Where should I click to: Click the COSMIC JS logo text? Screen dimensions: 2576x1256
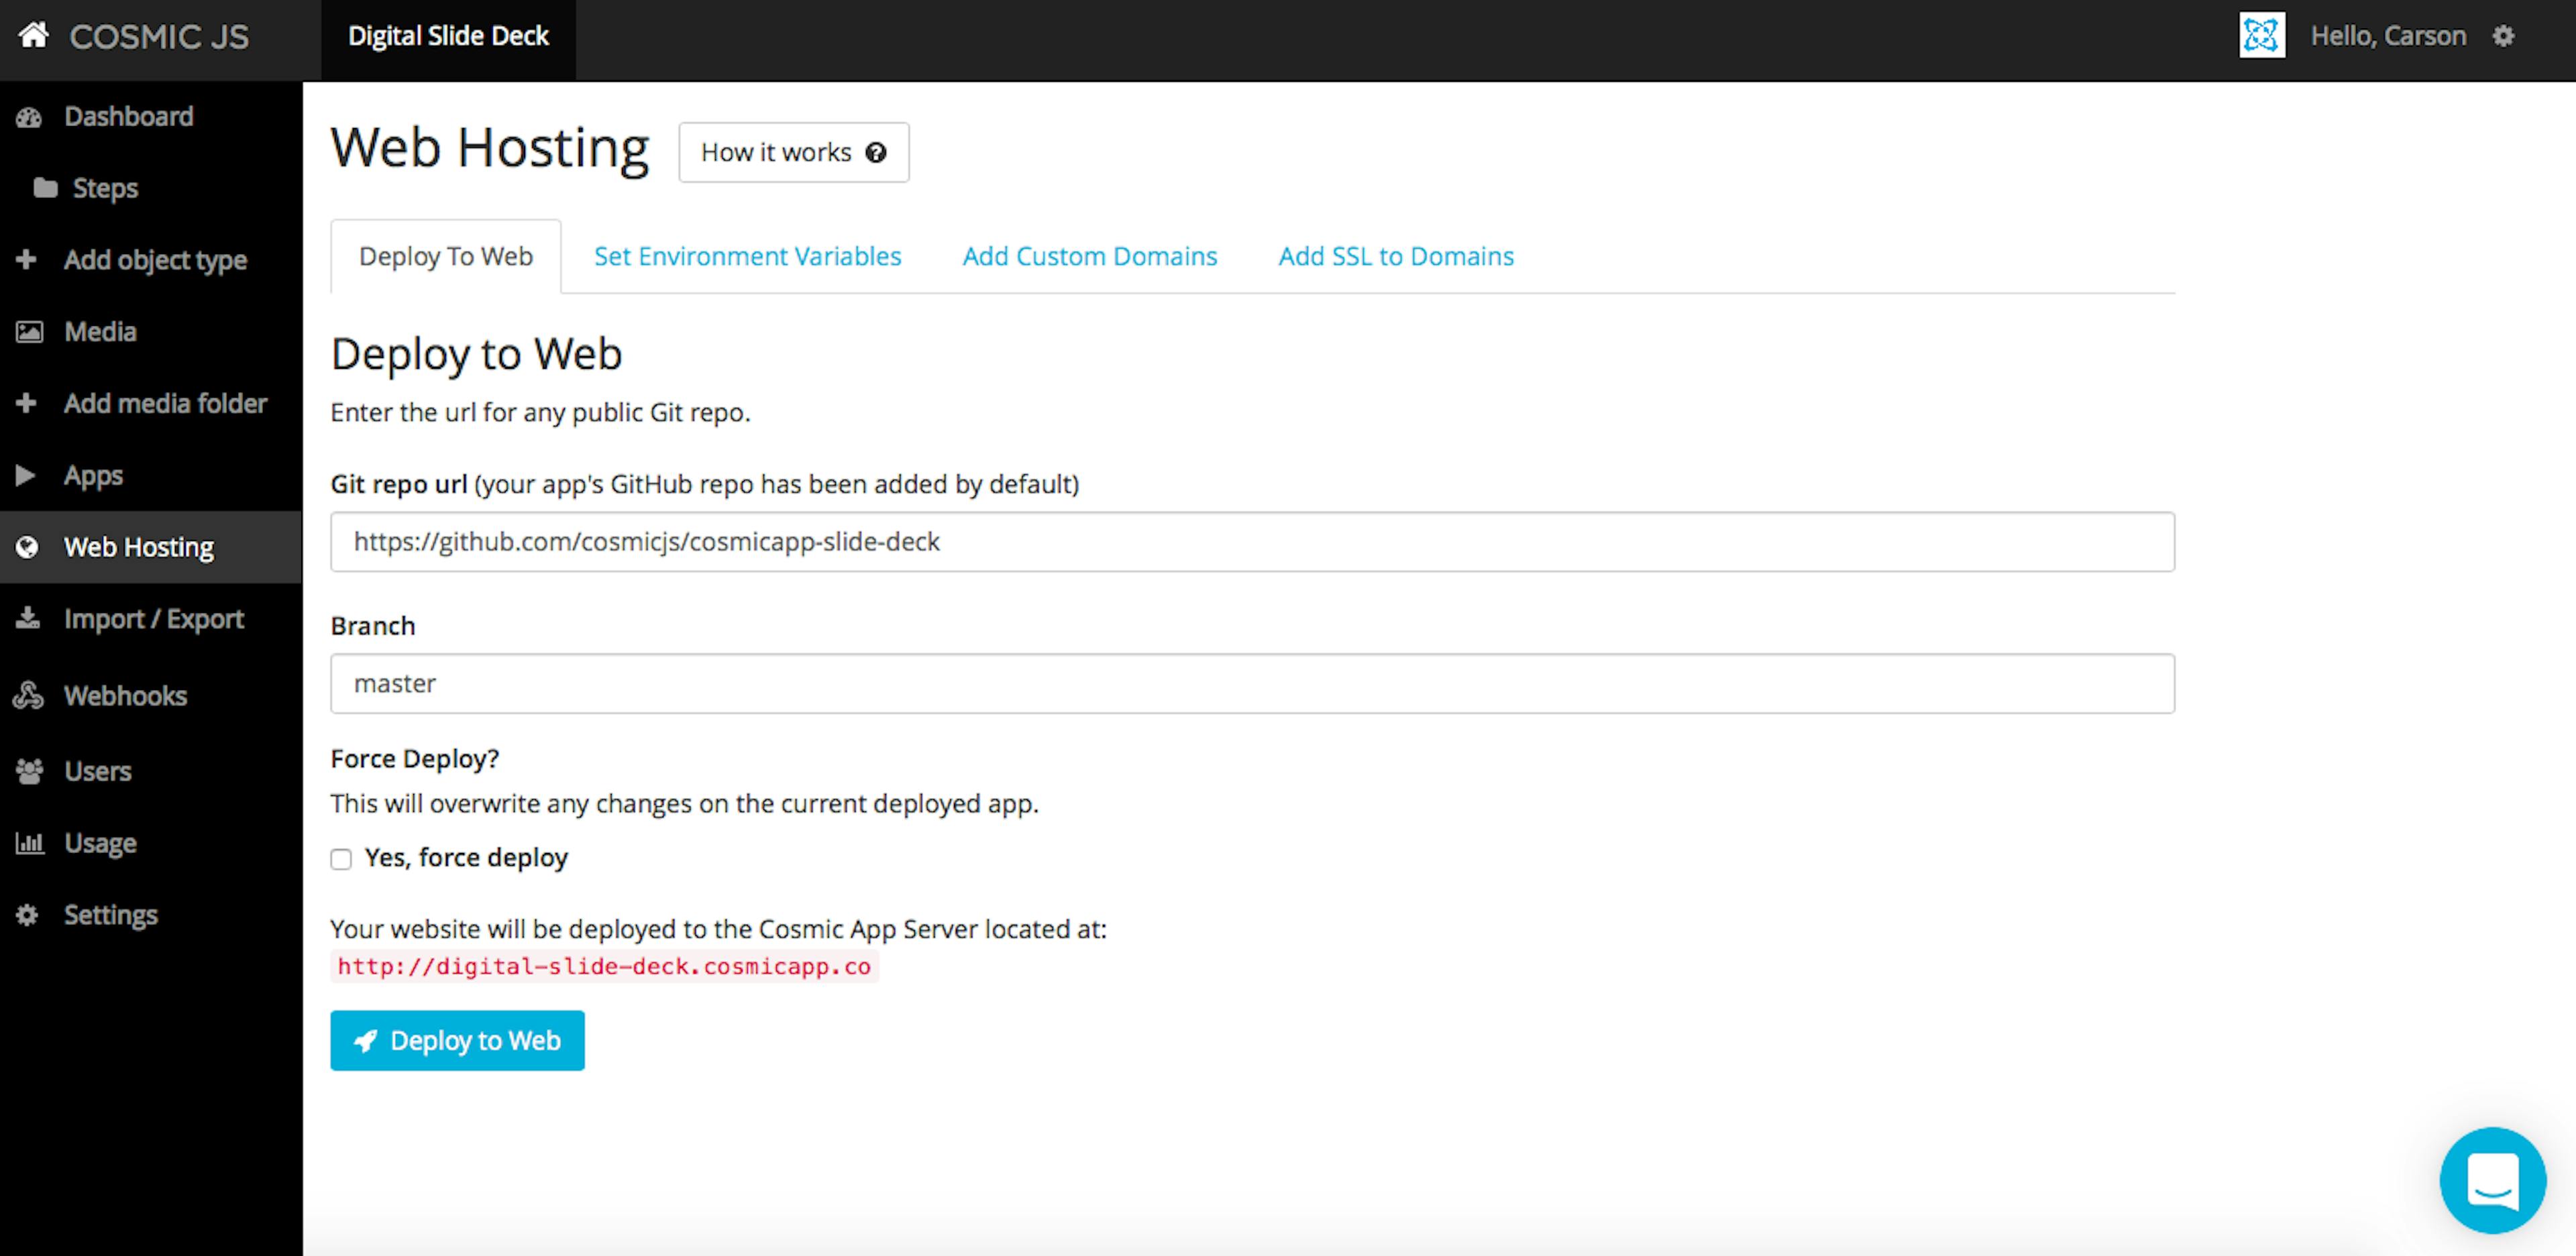(159, 37)
